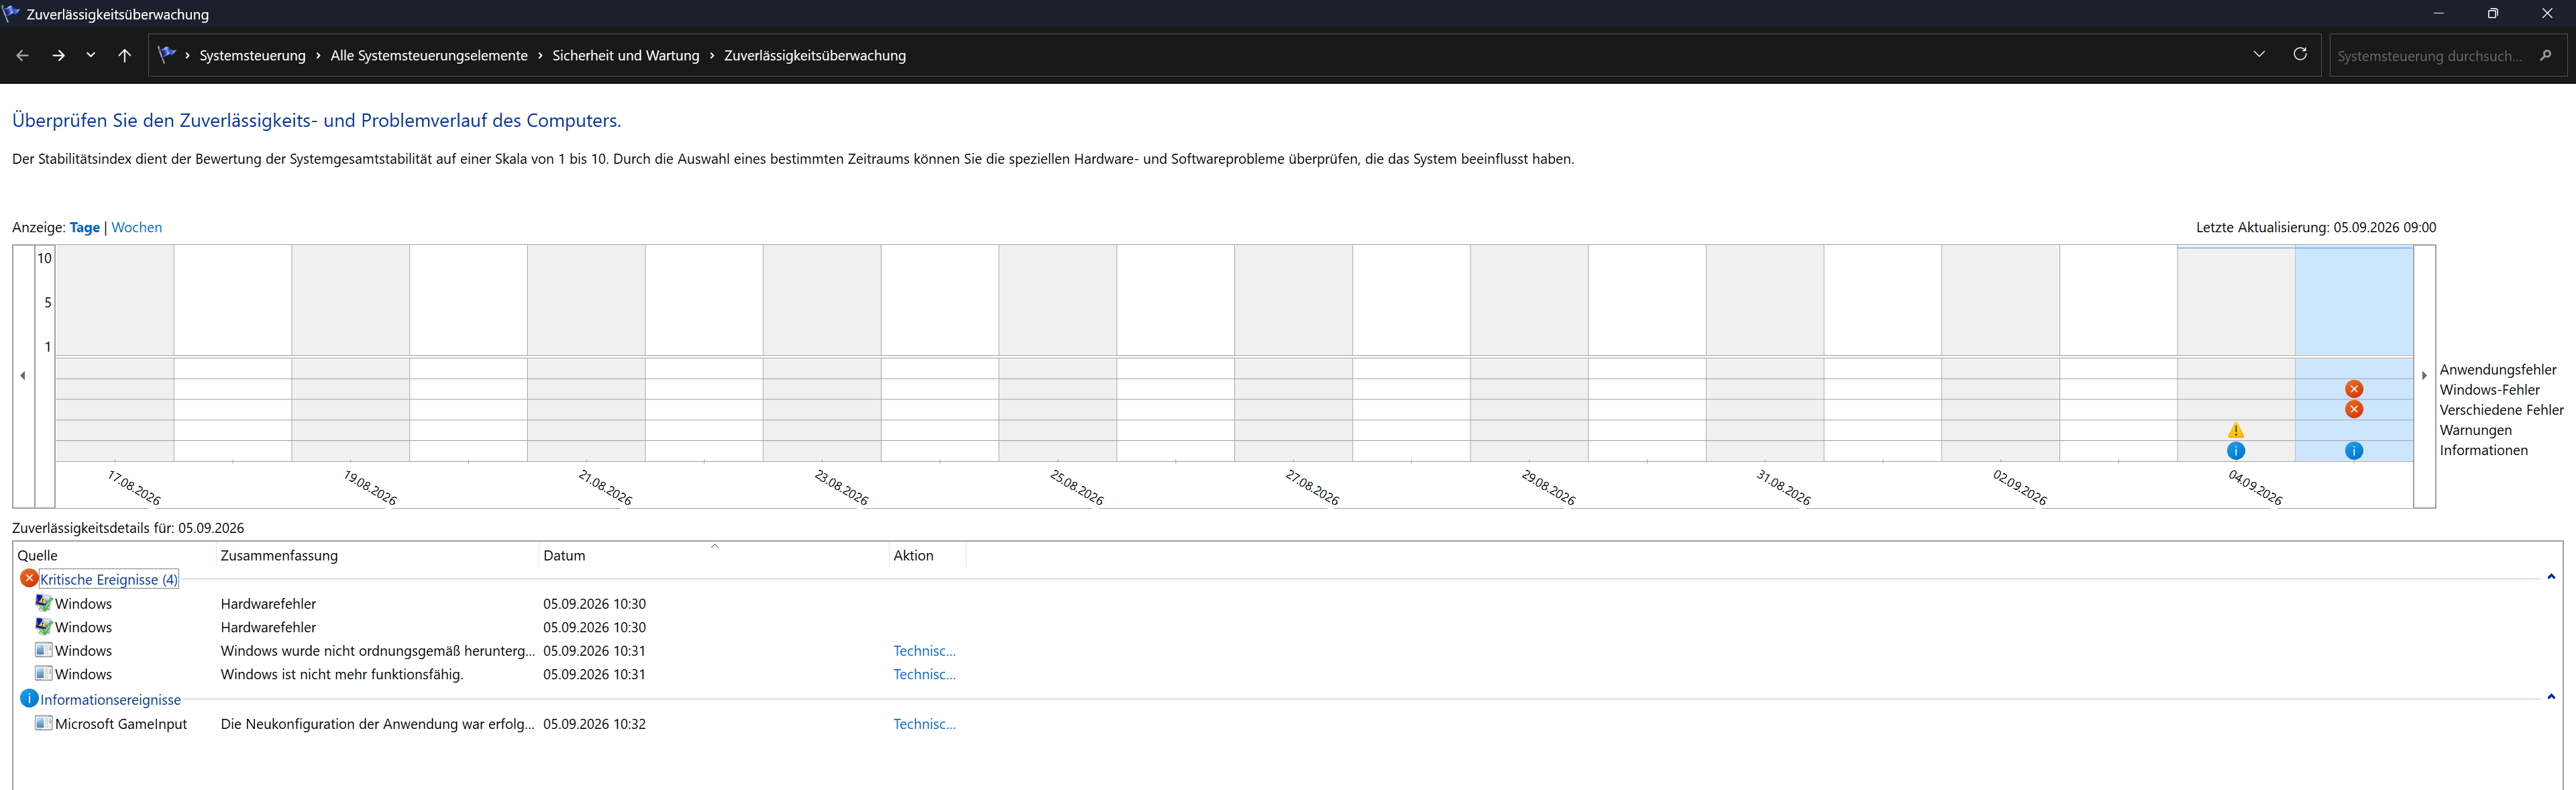2576x790 pixels.
Task: Select 'Microsoft GameInput' source text
Action: tap(121, 724)
